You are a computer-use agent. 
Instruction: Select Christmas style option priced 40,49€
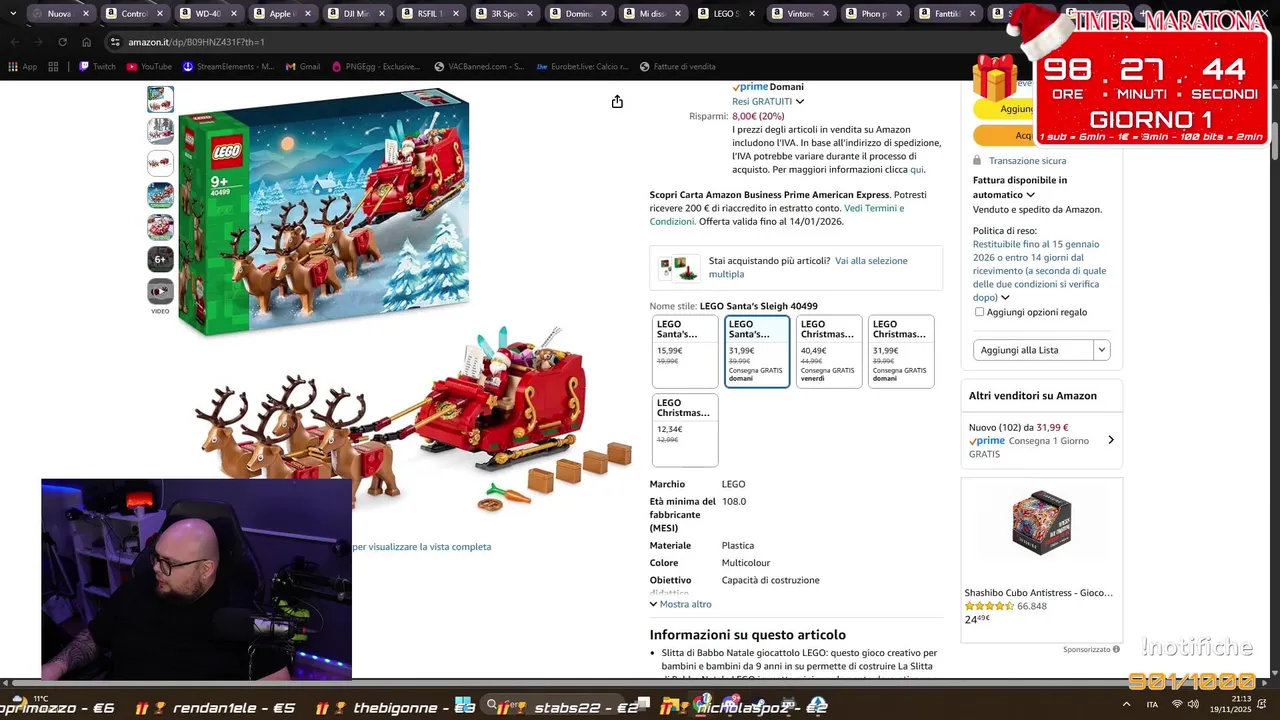coord(829,351)
